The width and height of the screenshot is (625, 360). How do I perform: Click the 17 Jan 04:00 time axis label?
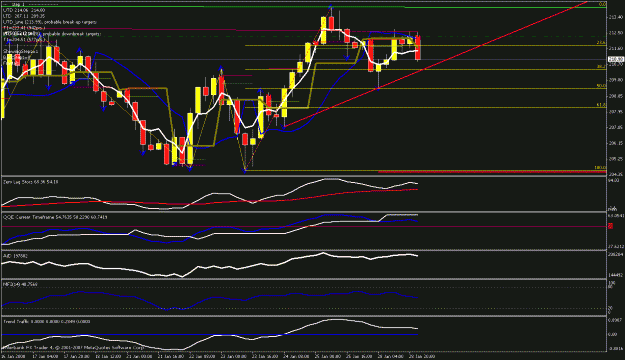45,356
